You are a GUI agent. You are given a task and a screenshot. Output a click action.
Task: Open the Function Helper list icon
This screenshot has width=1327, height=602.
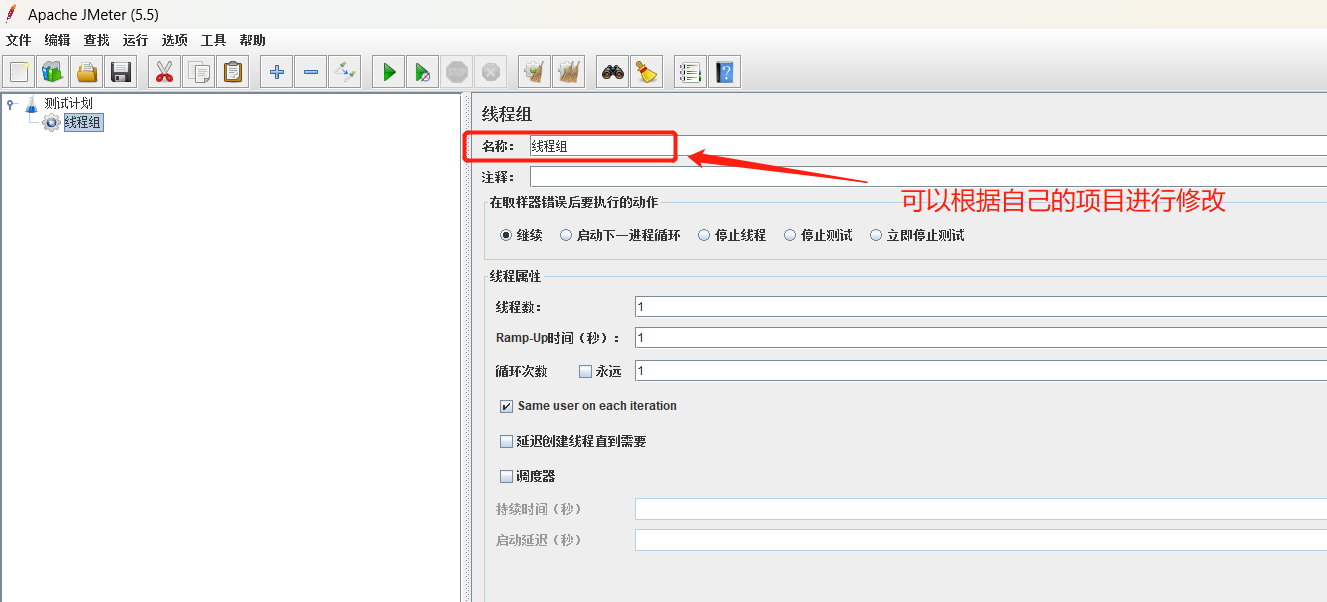[x=690, y=72]
